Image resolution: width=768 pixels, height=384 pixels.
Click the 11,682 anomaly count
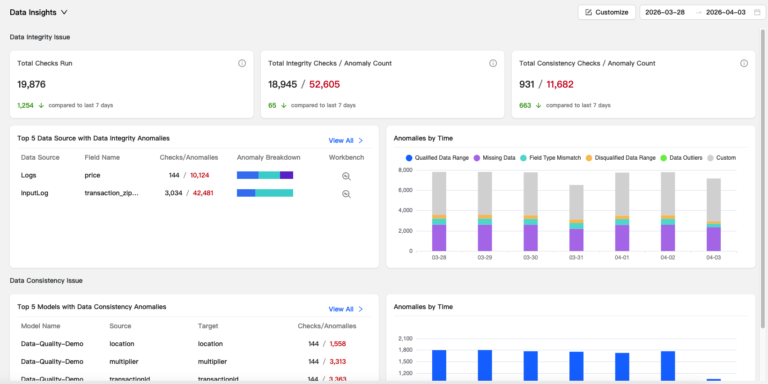click(560, 84)
